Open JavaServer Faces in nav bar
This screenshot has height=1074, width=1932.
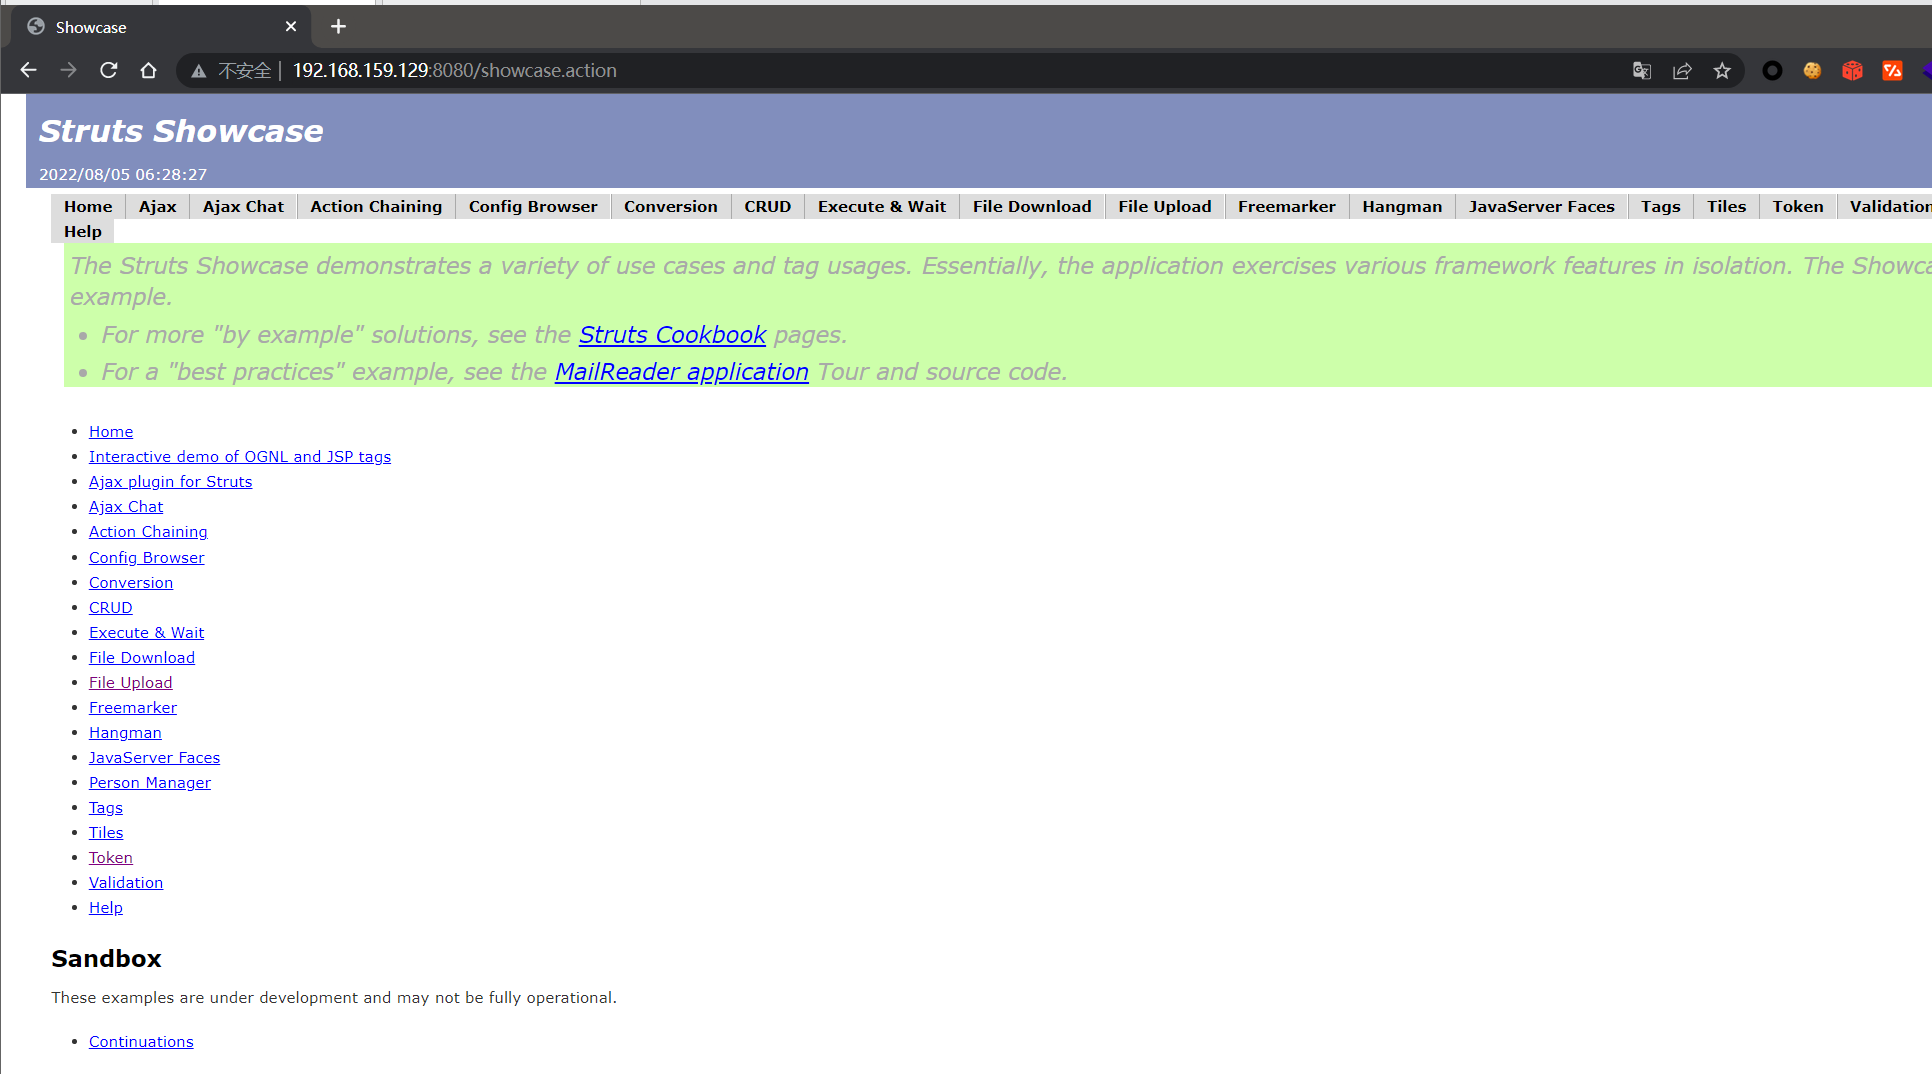[x=1542, y=206]
